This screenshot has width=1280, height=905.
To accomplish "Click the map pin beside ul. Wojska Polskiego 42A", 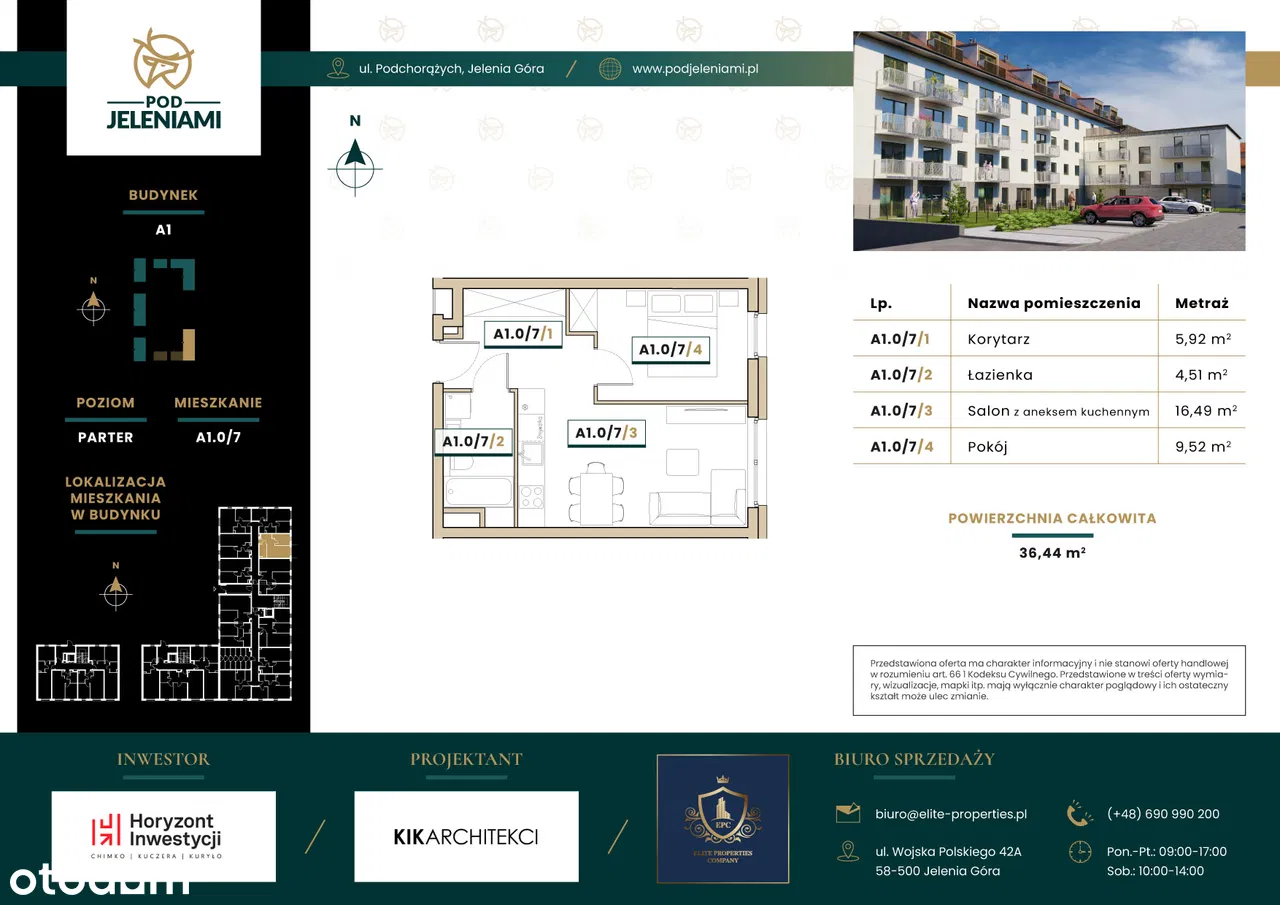I will click(848, 852).
